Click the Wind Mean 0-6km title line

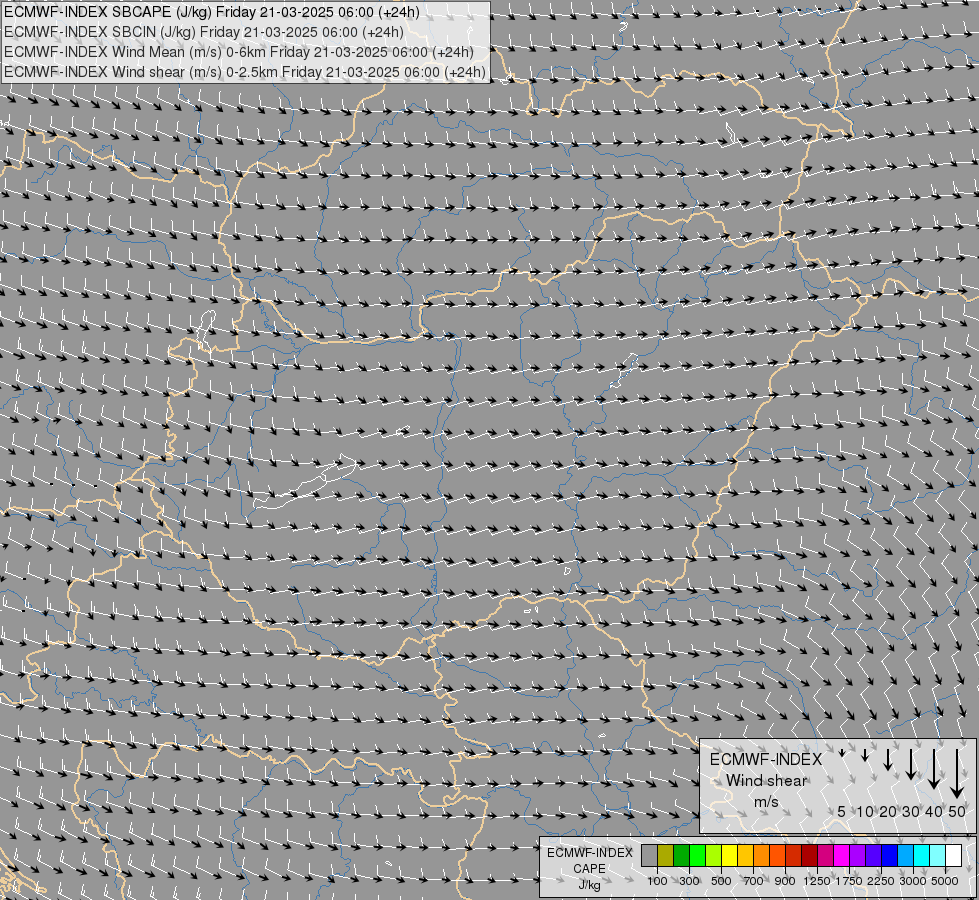click(x=239, y=52)
